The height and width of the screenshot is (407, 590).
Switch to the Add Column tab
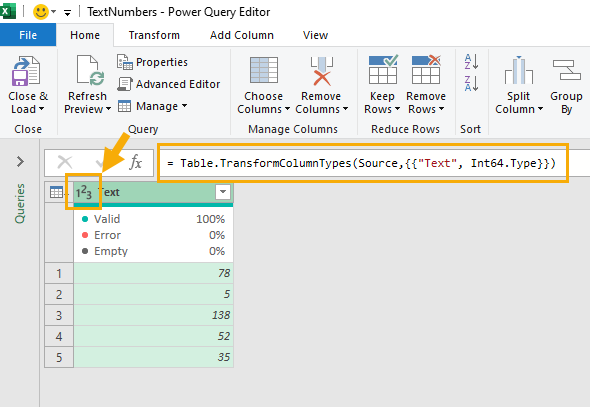[242, 35]
